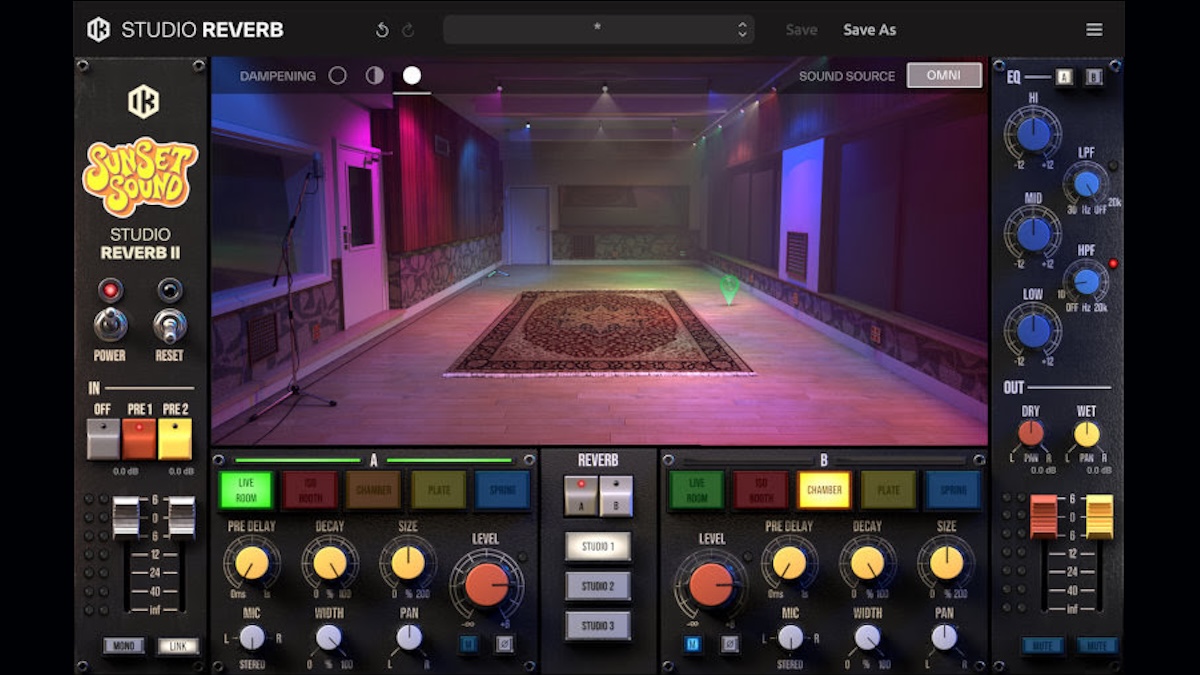
Task: Click the phase invert button in section A
Action: (504, 644)
